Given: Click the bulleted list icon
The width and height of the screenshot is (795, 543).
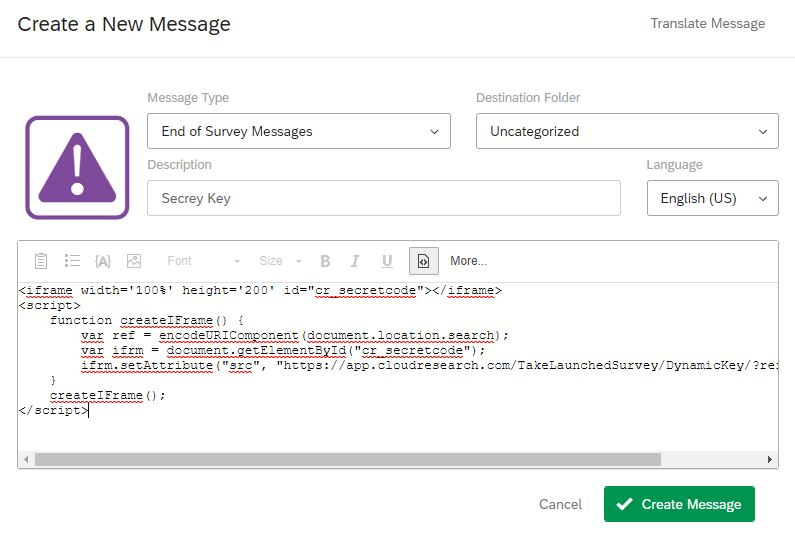Looking at the screenshot, I should pos(72,261).
